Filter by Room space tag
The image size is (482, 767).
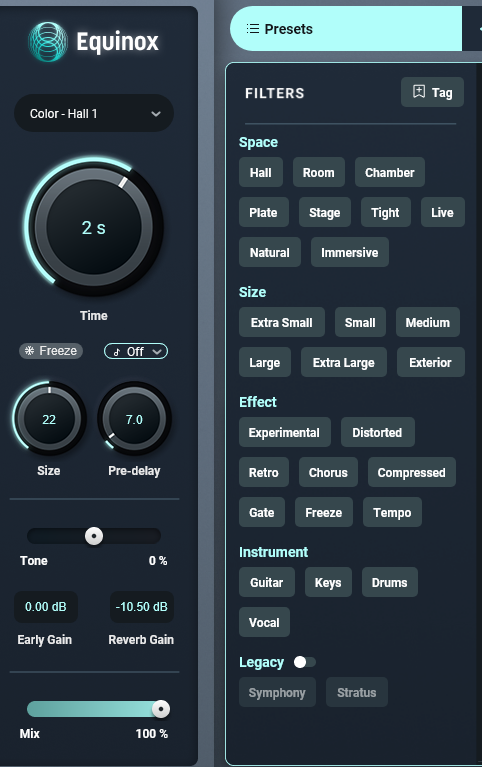(x=319, y=172)
